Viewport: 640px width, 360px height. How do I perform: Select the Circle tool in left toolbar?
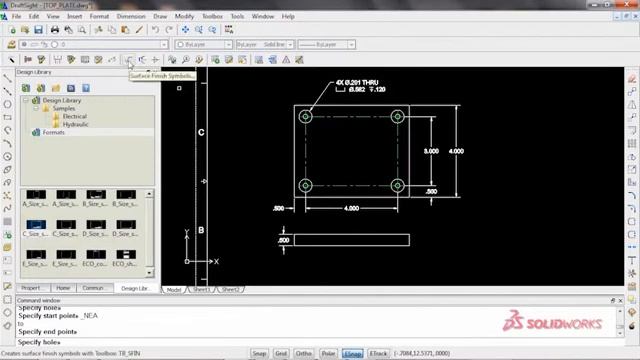pos(7,104)
